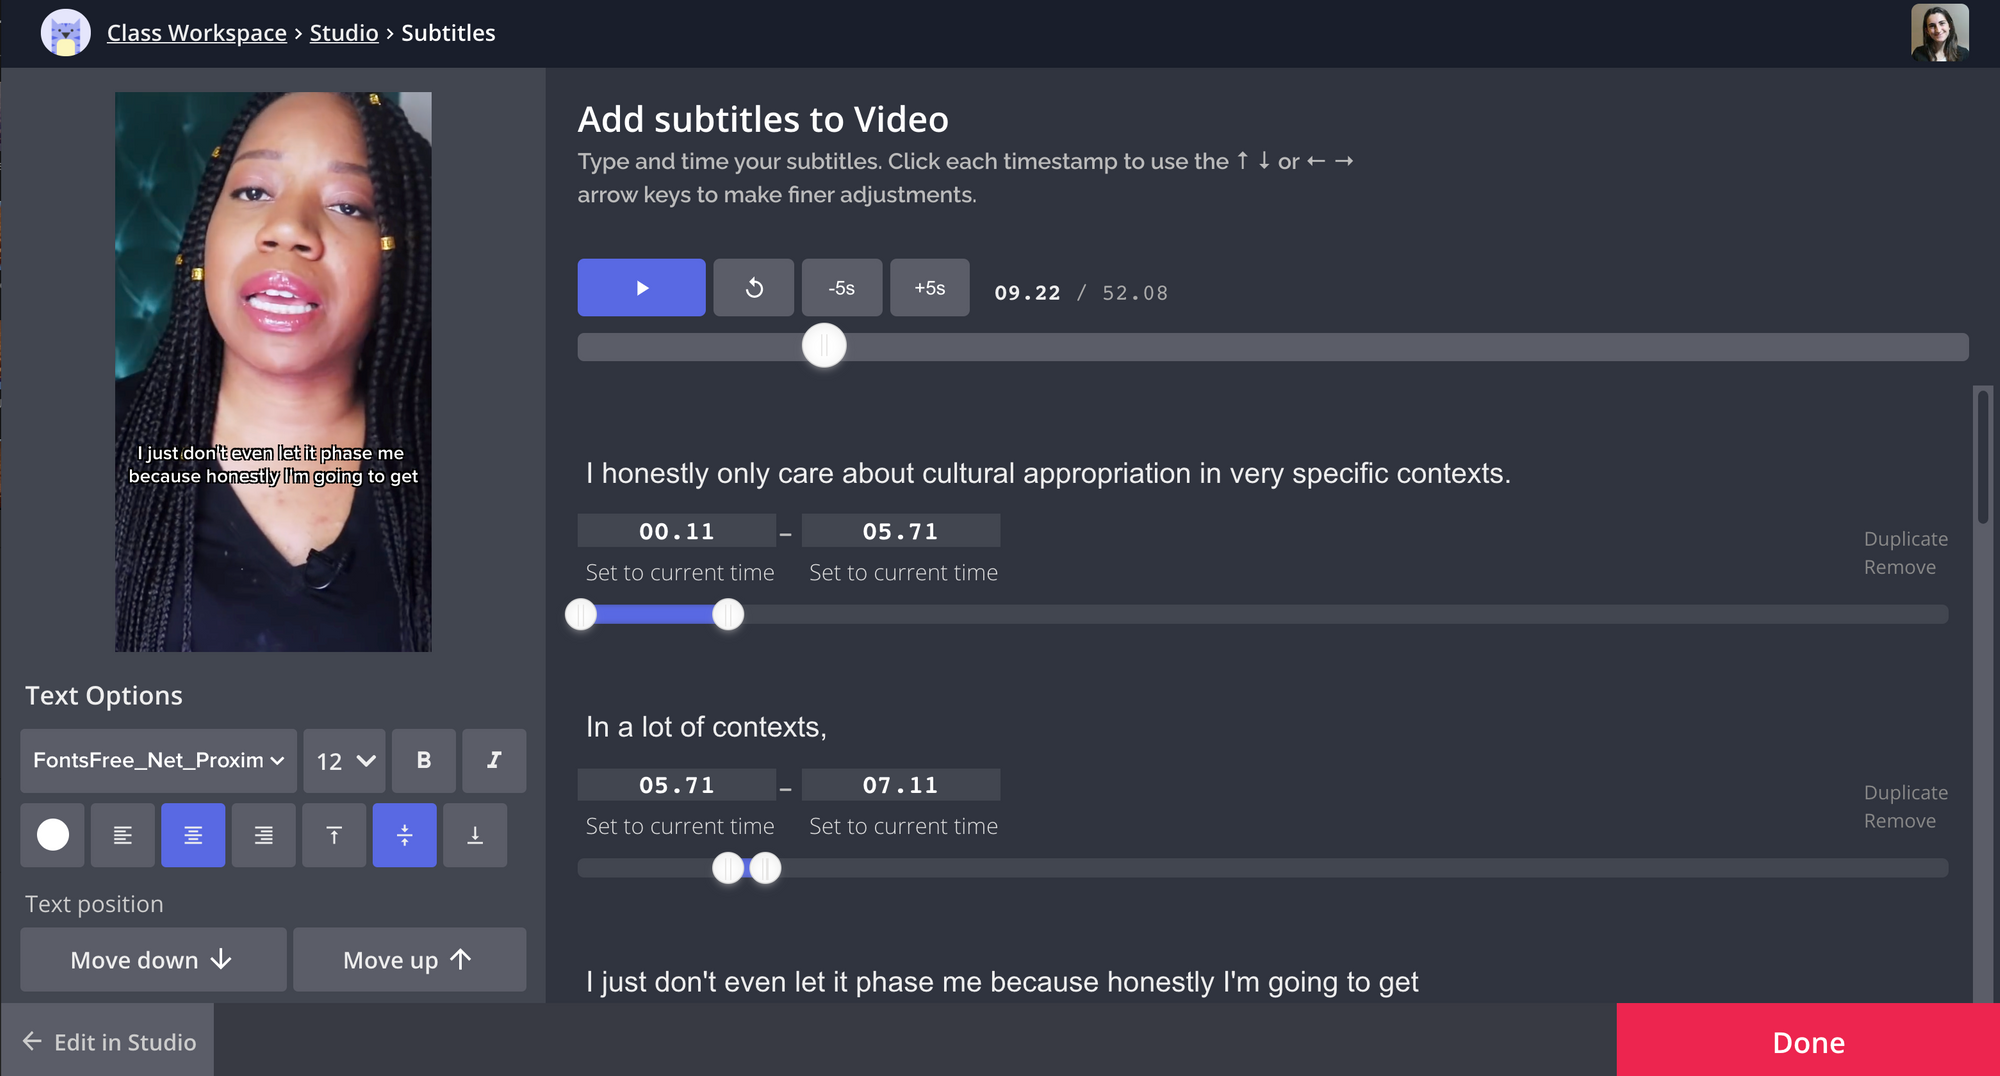The image size is (2000, 1076).
Task: Go to Class Workspace breadcrumb
Action: (196, 33)
